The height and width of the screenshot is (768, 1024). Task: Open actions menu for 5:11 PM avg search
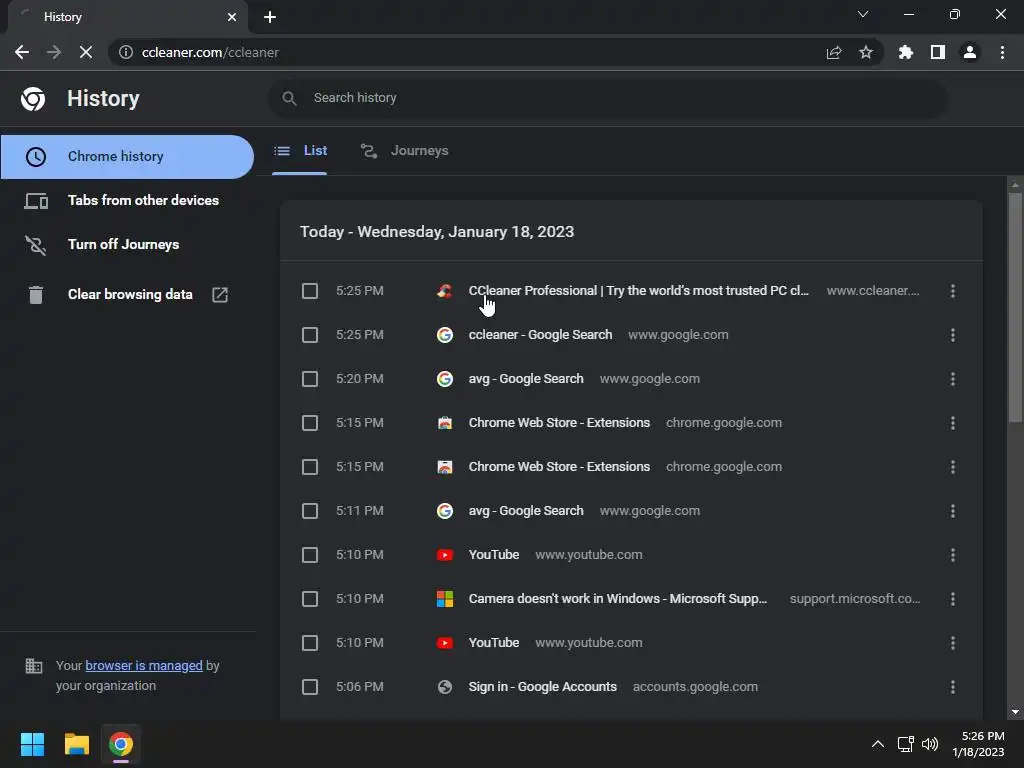[x=953, y=511]
